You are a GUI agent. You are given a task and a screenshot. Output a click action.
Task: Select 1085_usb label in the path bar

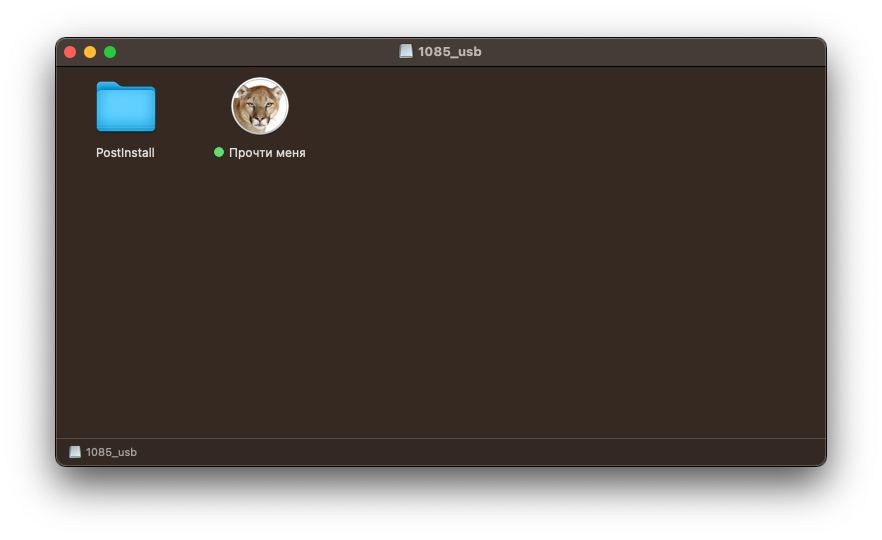[111, 452]
